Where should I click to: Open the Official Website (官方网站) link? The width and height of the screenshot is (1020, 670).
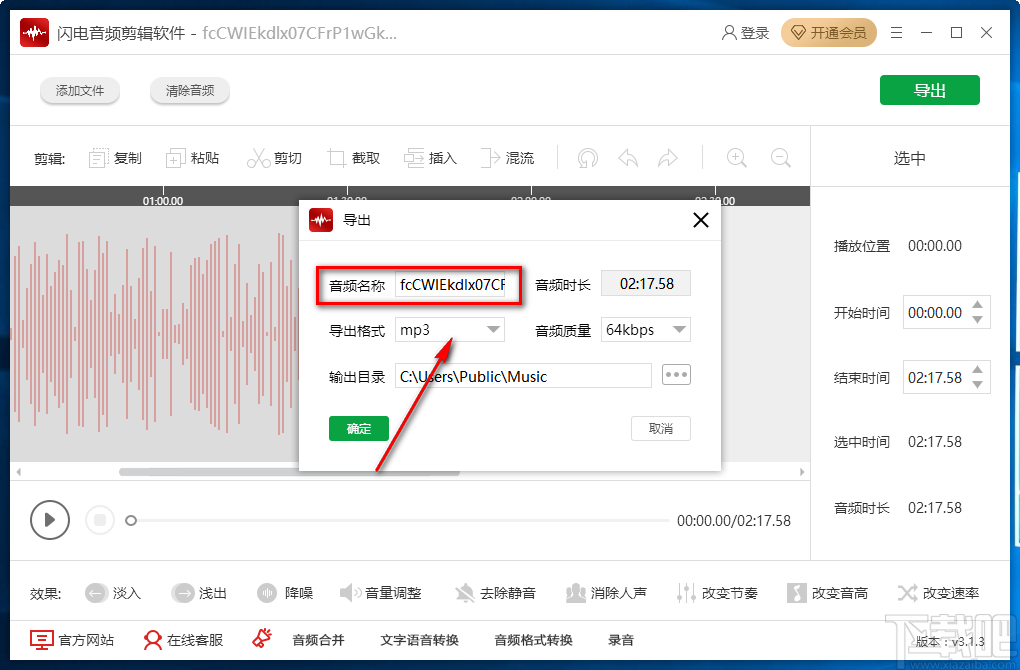[x=72, y=640]
